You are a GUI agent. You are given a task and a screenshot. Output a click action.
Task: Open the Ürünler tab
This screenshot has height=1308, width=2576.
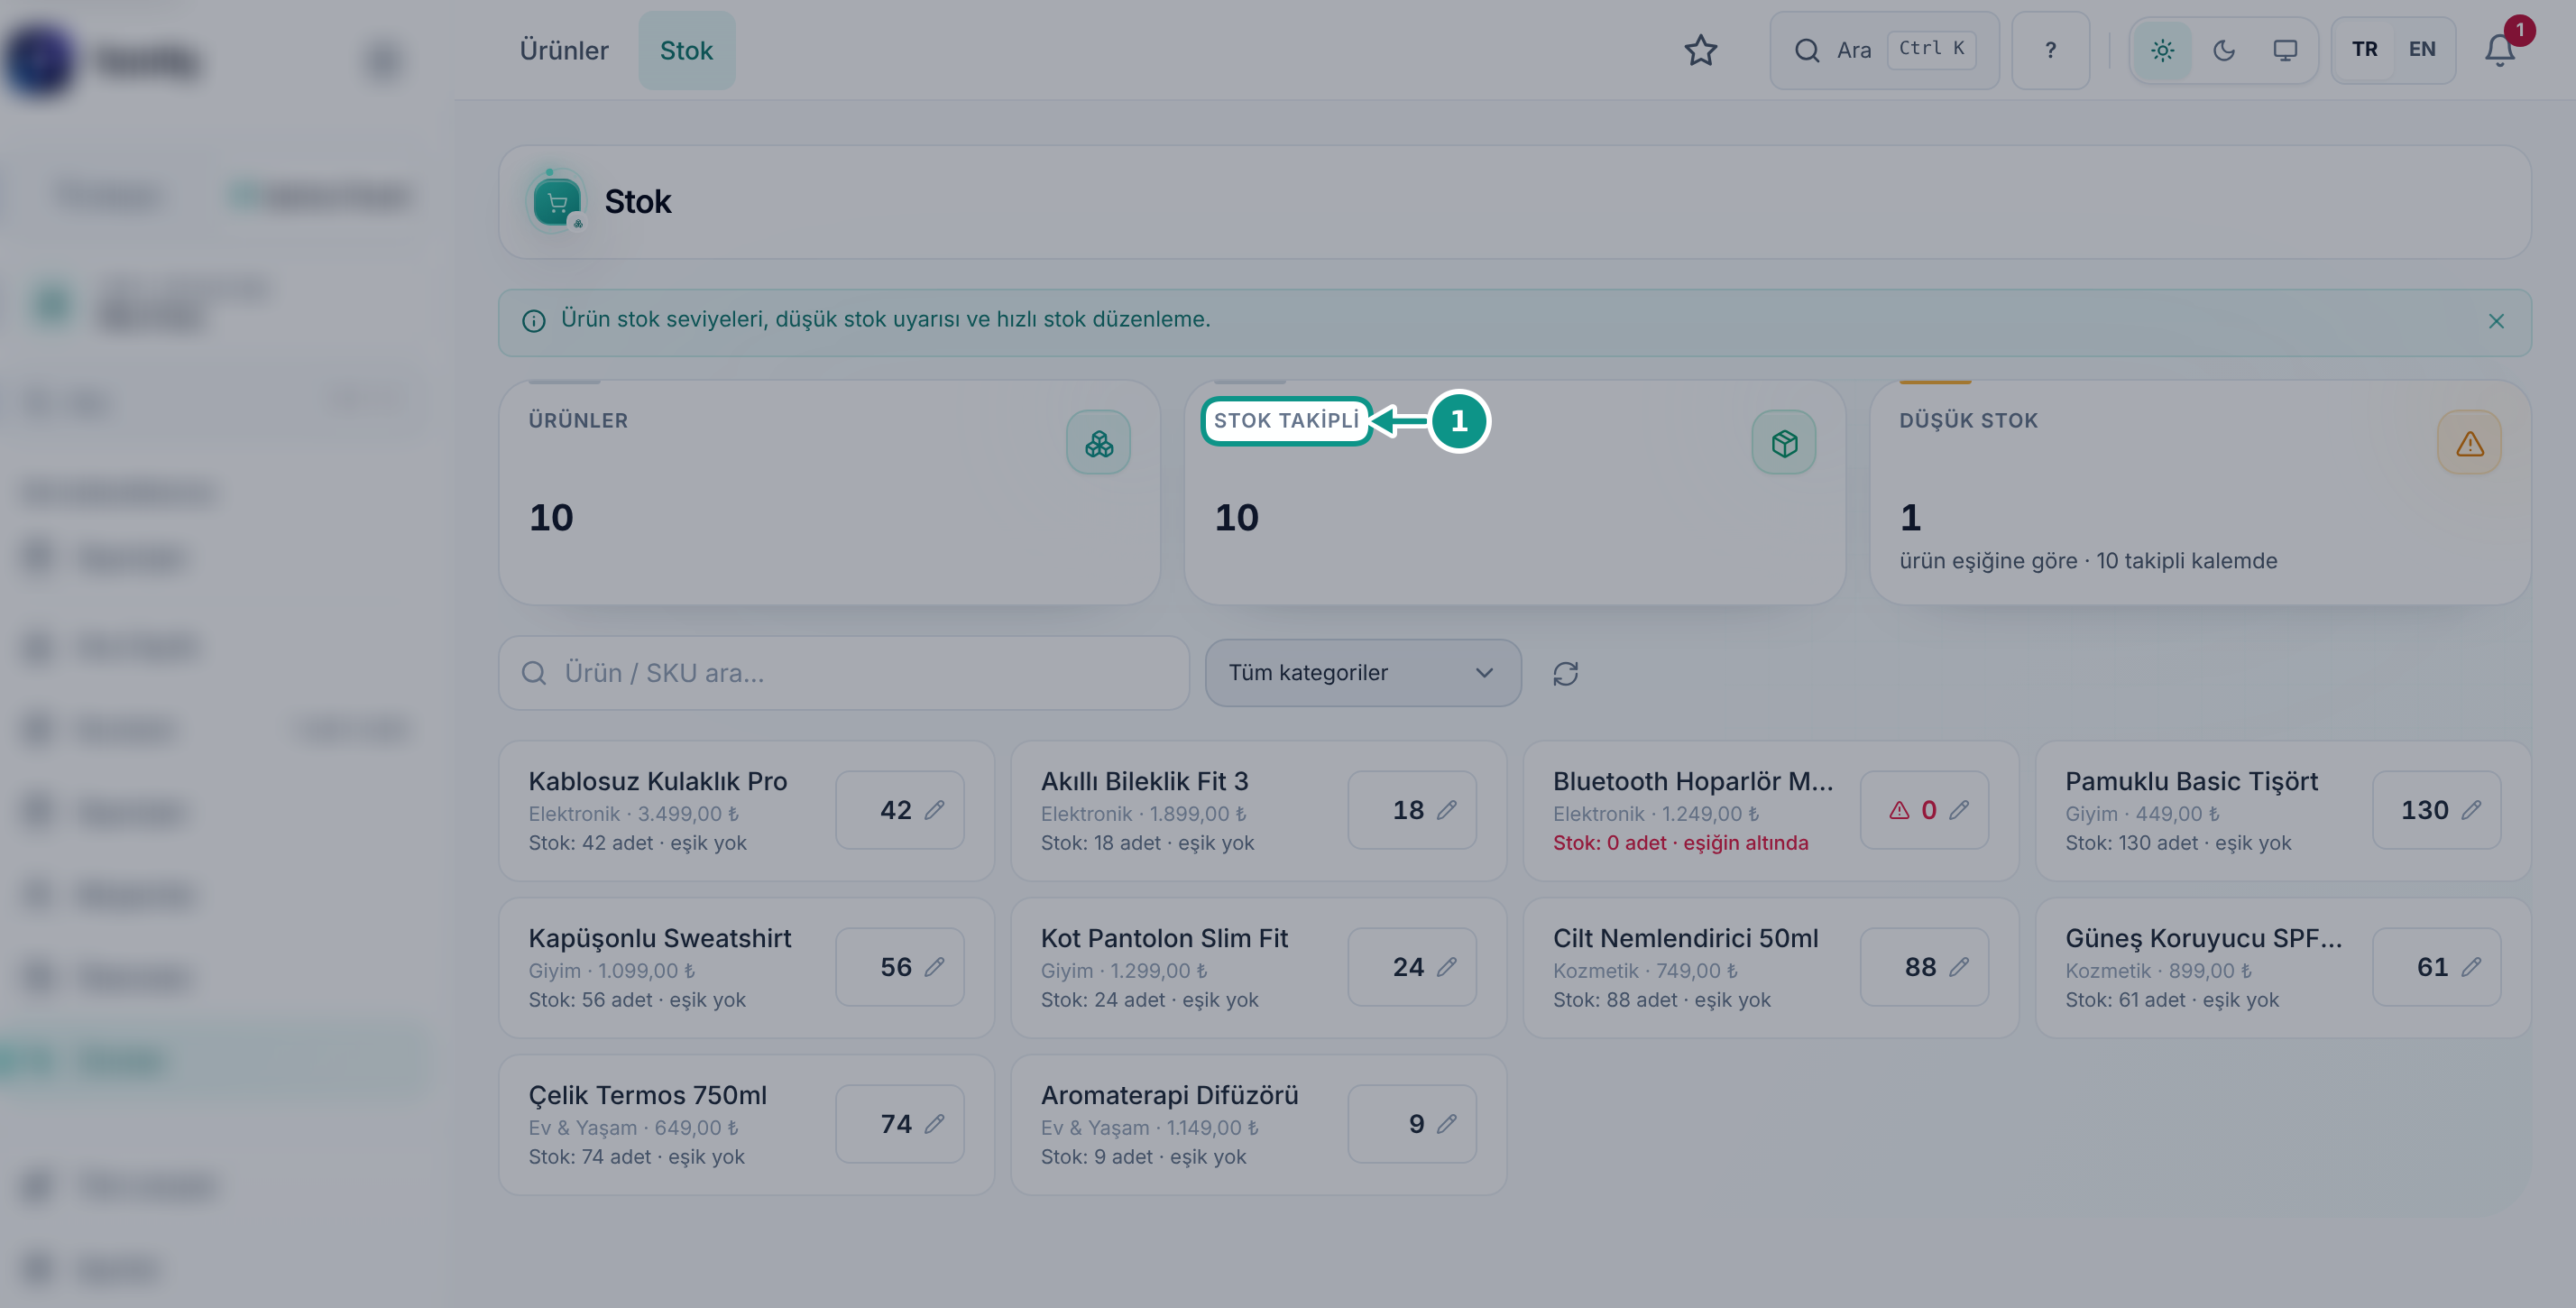563,50
